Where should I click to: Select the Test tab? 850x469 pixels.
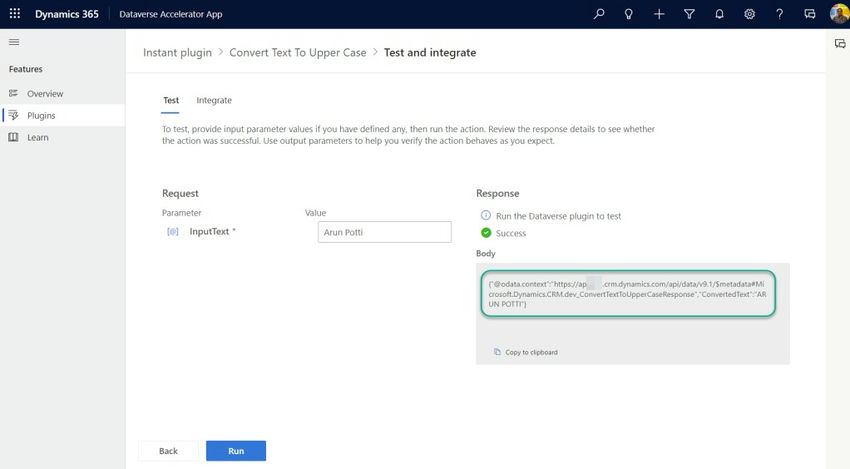[x=171, y=100]
